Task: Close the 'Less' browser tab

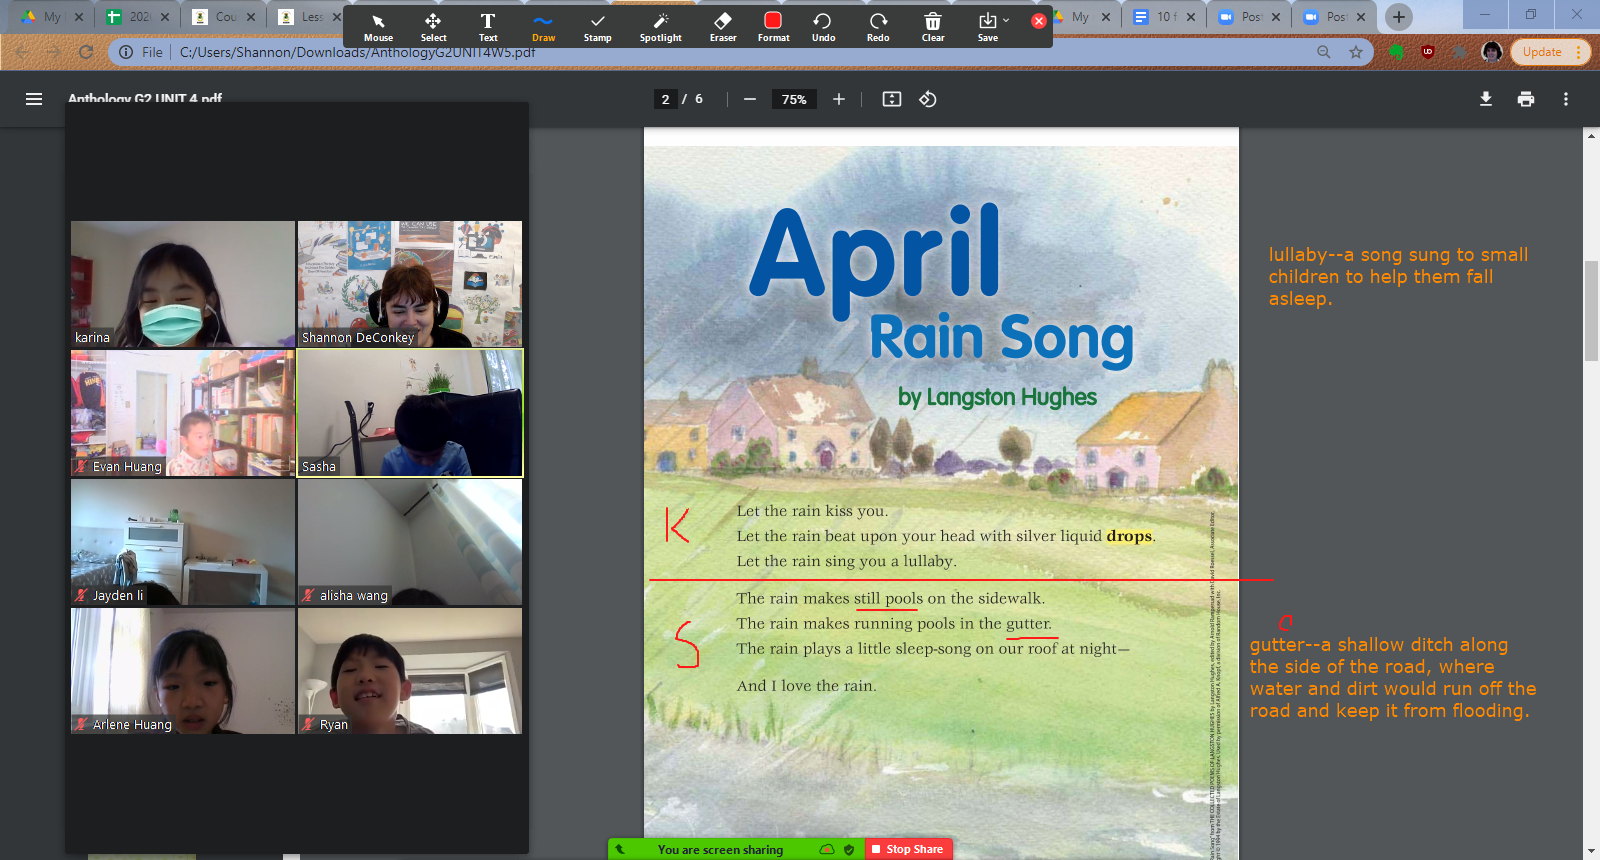Action: [336, 17]
